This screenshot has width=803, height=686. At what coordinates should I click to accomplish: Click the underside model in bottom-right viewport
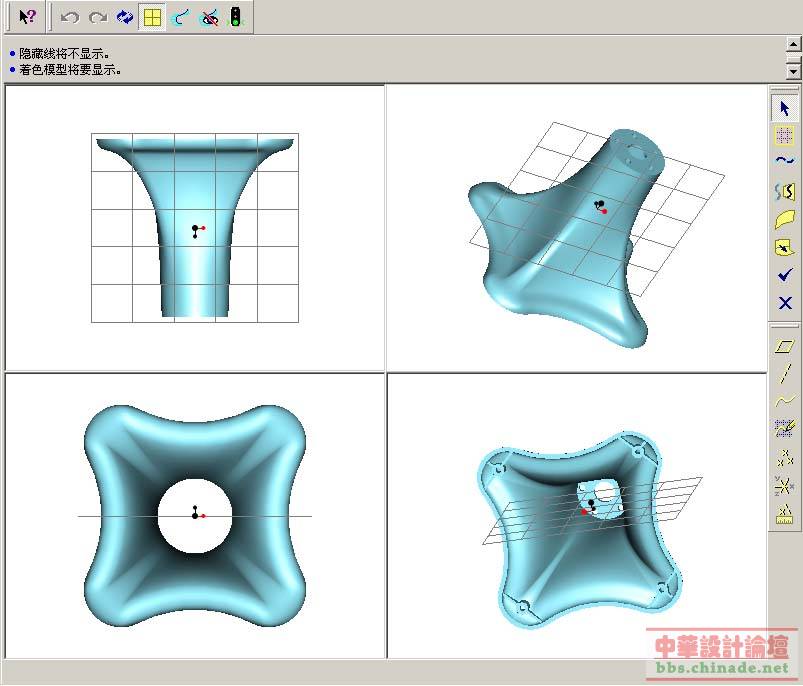pyautogui.click(x=580, y=530)
